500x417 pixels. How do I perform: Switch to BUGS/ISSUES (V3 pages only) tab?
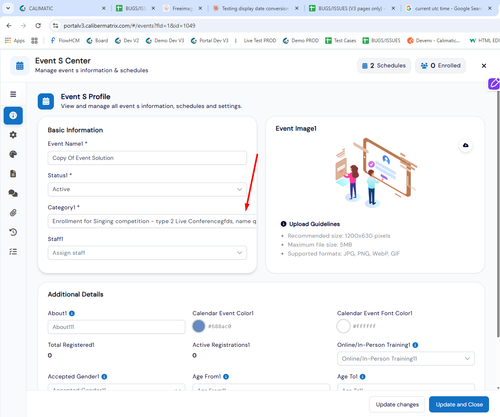coord(352,8)
